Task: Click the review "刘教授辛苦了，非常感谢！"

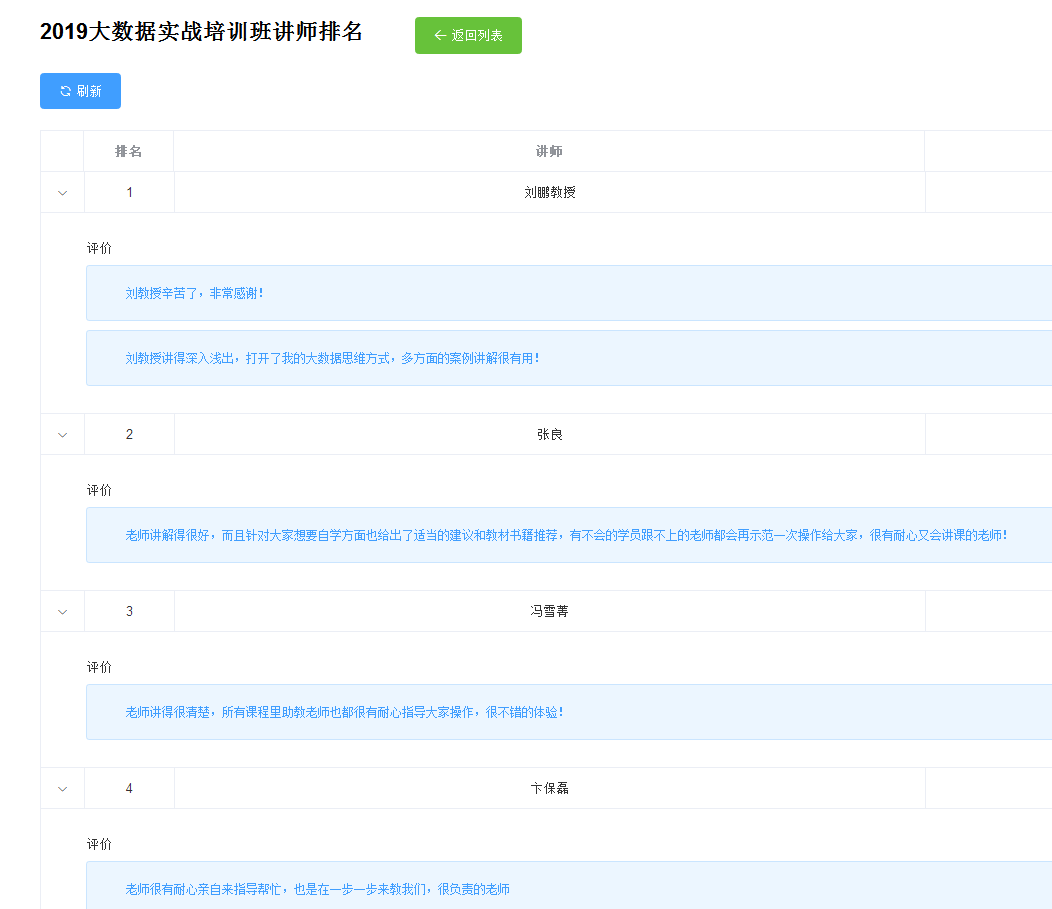Action: click(194, 293)
